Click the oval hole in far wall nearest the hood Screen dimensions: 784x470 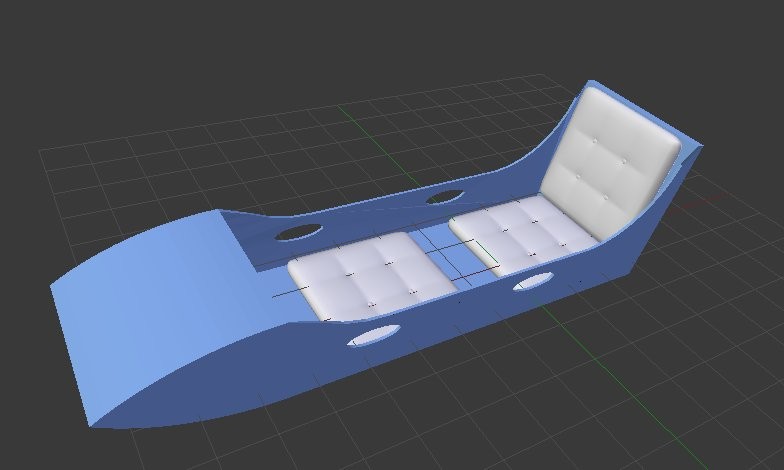click(298, 232)
